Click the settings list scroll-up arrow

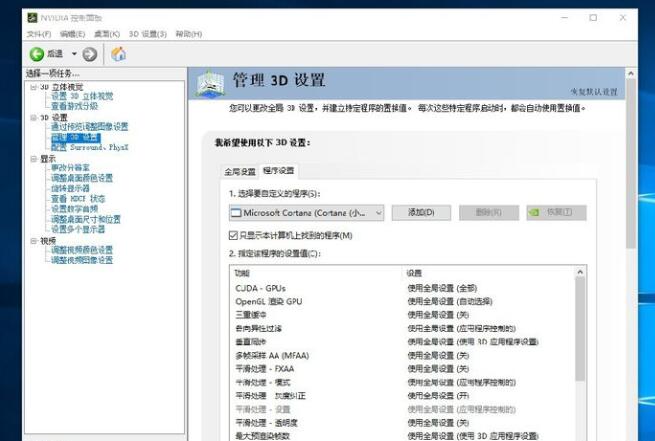tap(580, 272)
